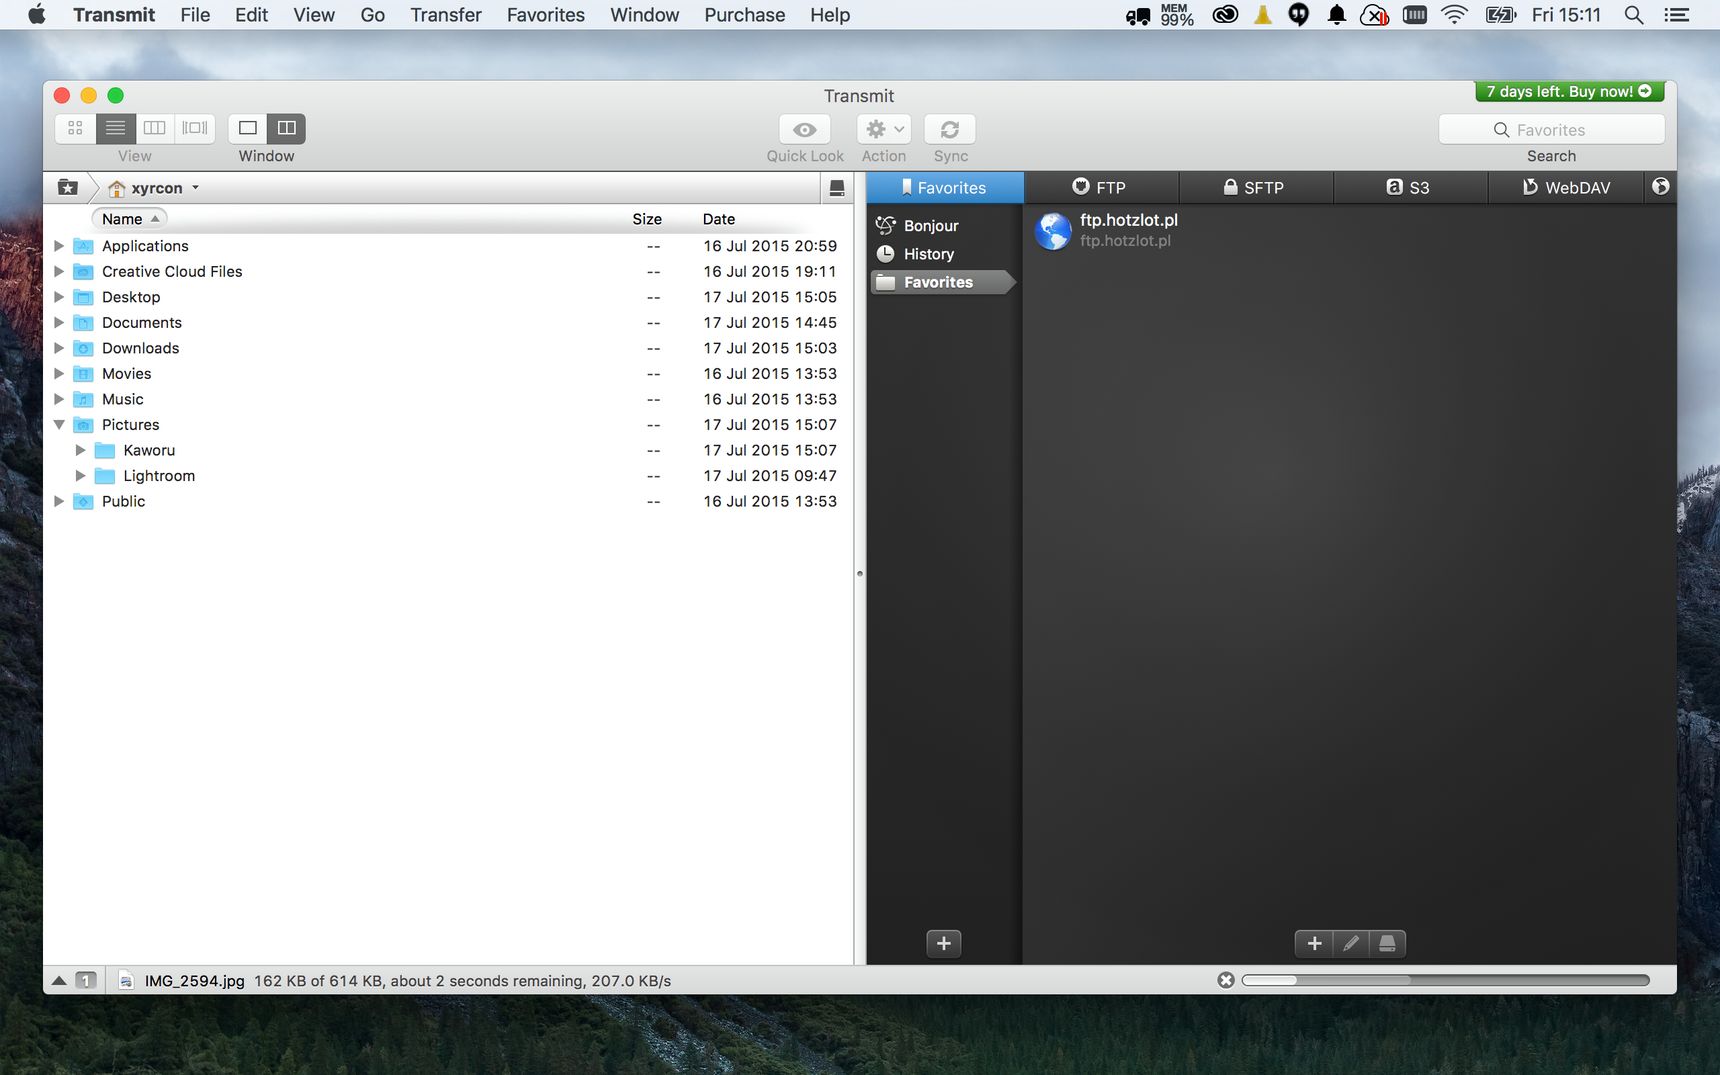
Task: Select the Lightroom folder name
Action: [x=159, y=476]
